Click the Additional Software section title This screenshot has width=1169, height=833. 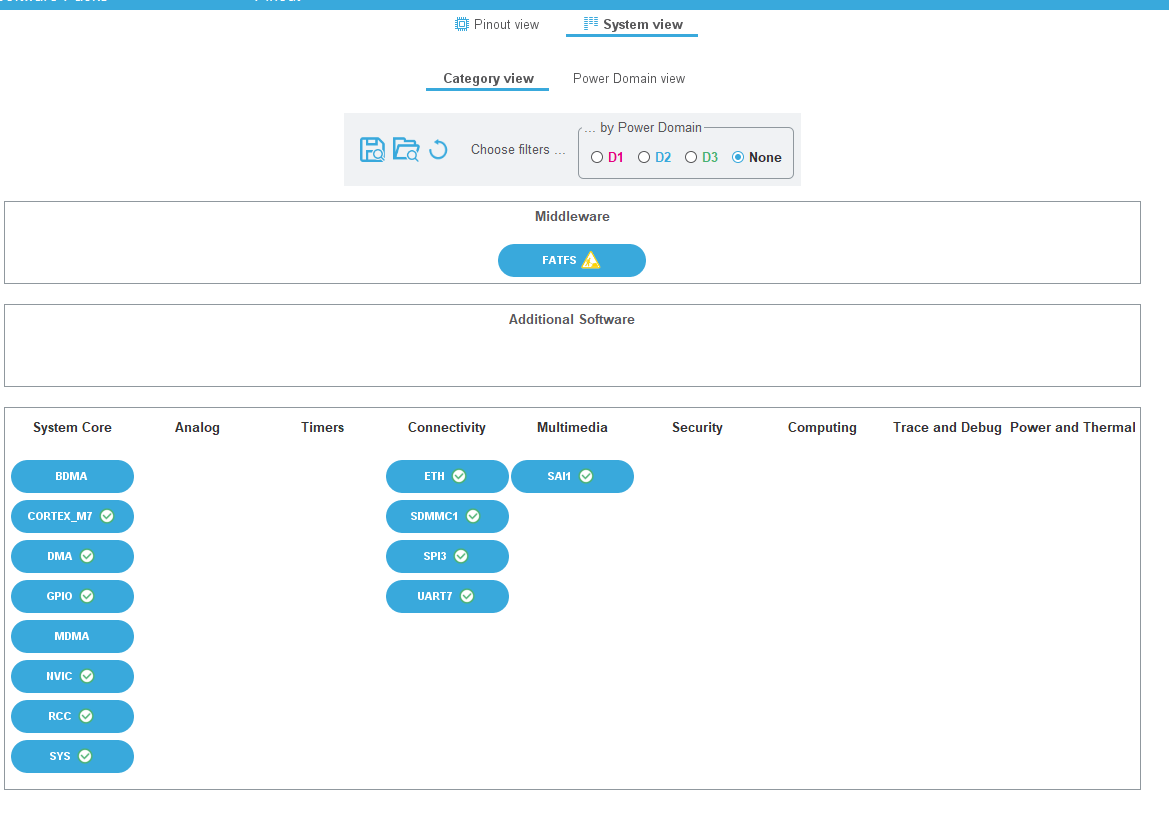pos(572,319)
